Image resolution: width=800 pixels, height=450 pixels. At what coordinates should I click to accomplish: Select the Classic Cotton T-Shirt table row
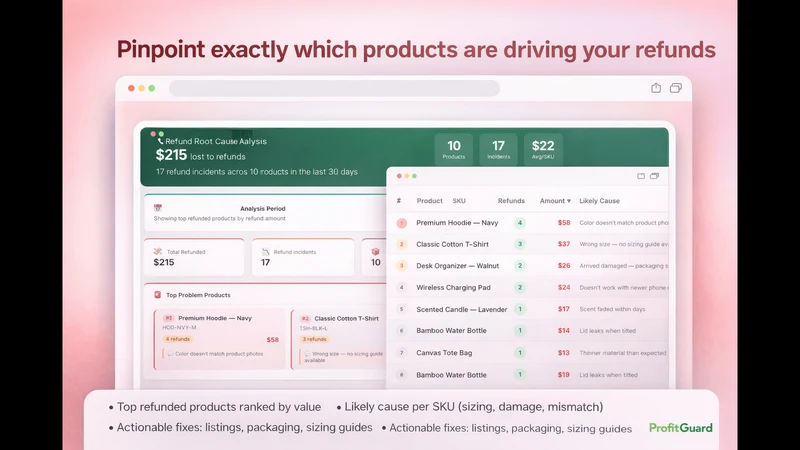click(528, 244)
